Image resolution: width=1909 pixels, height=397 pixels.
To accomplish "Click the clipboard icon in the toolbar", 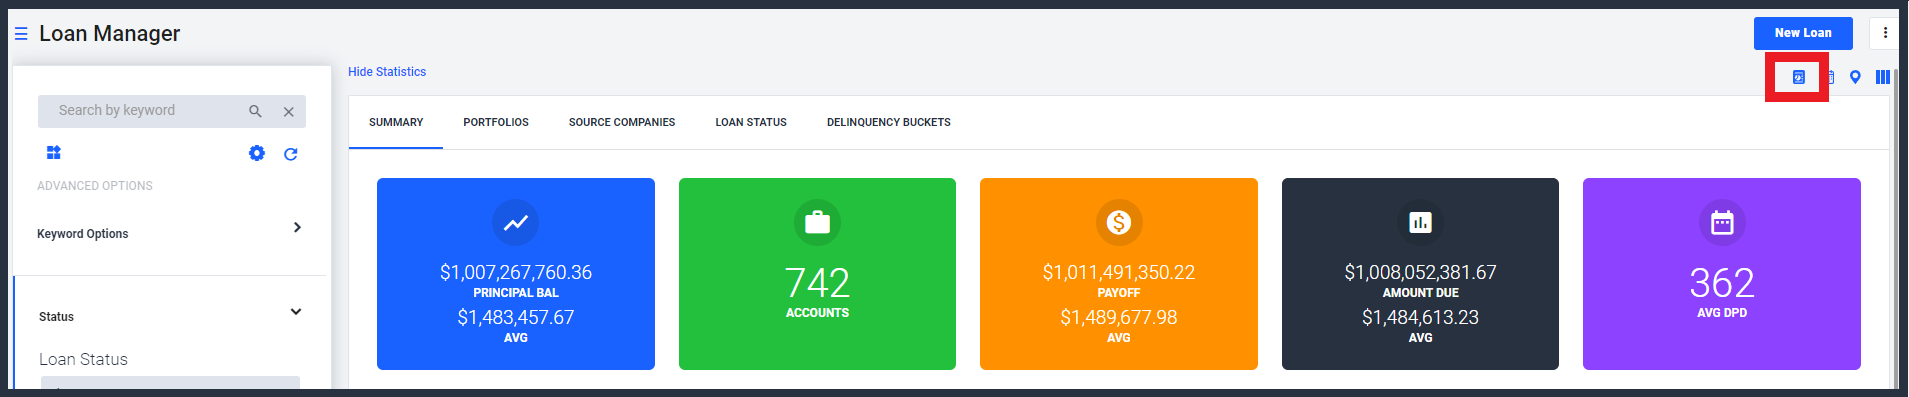I will point(1831,77).
